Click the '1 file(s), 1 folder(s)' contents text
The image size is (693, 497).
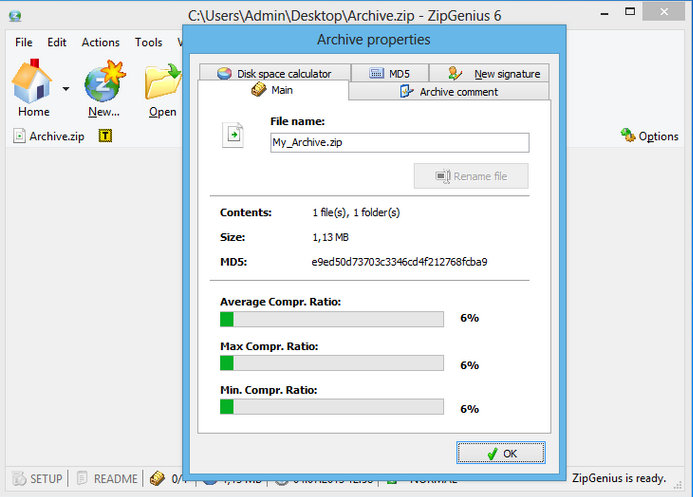coord(356,212)
